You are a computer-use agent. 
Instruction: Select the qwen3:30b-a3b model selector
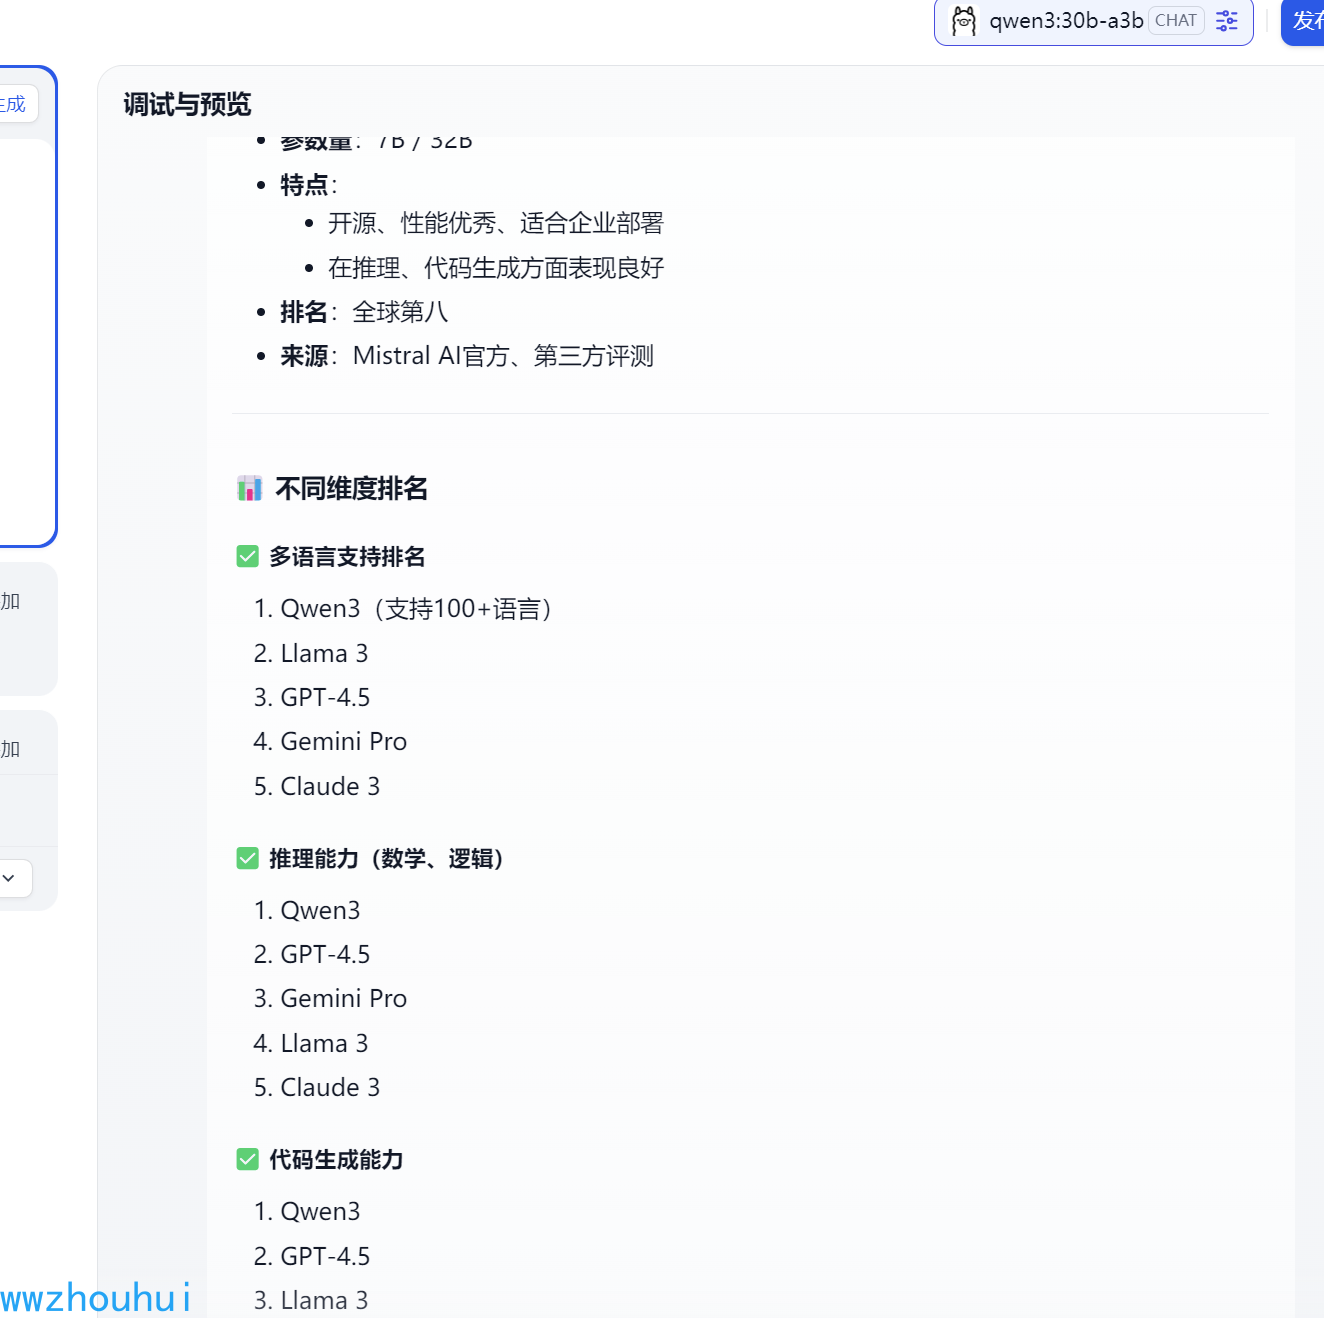point(1093,20)
